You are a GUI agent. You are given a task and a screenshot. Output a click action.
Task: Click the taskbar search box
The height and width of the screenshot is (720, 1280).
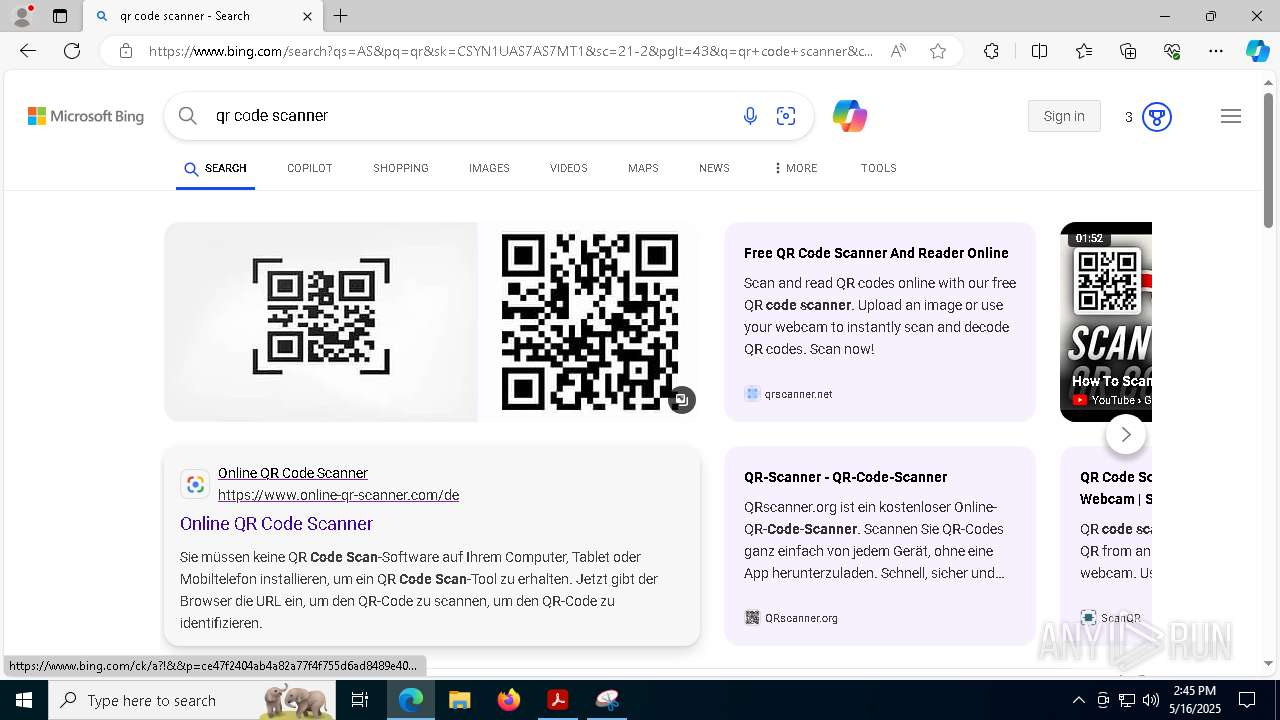pos(193,700)
